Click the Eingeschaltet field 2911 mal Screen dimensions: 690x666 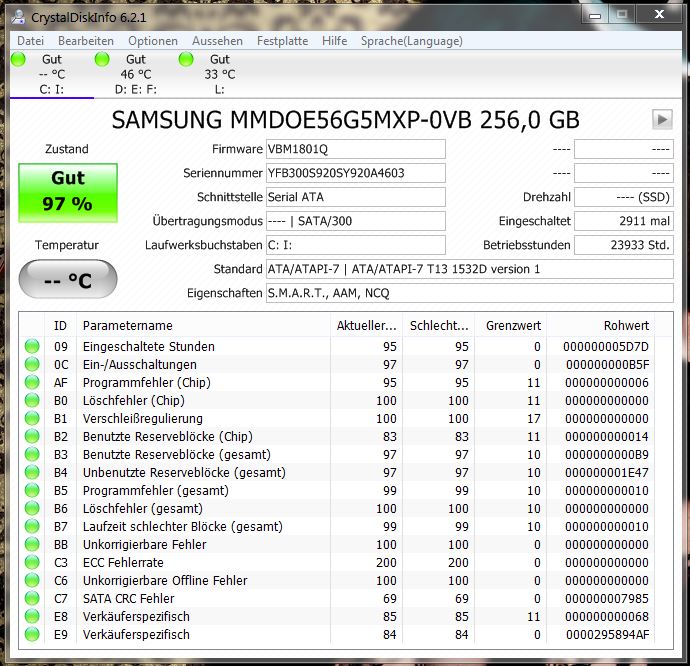point(624,221)
